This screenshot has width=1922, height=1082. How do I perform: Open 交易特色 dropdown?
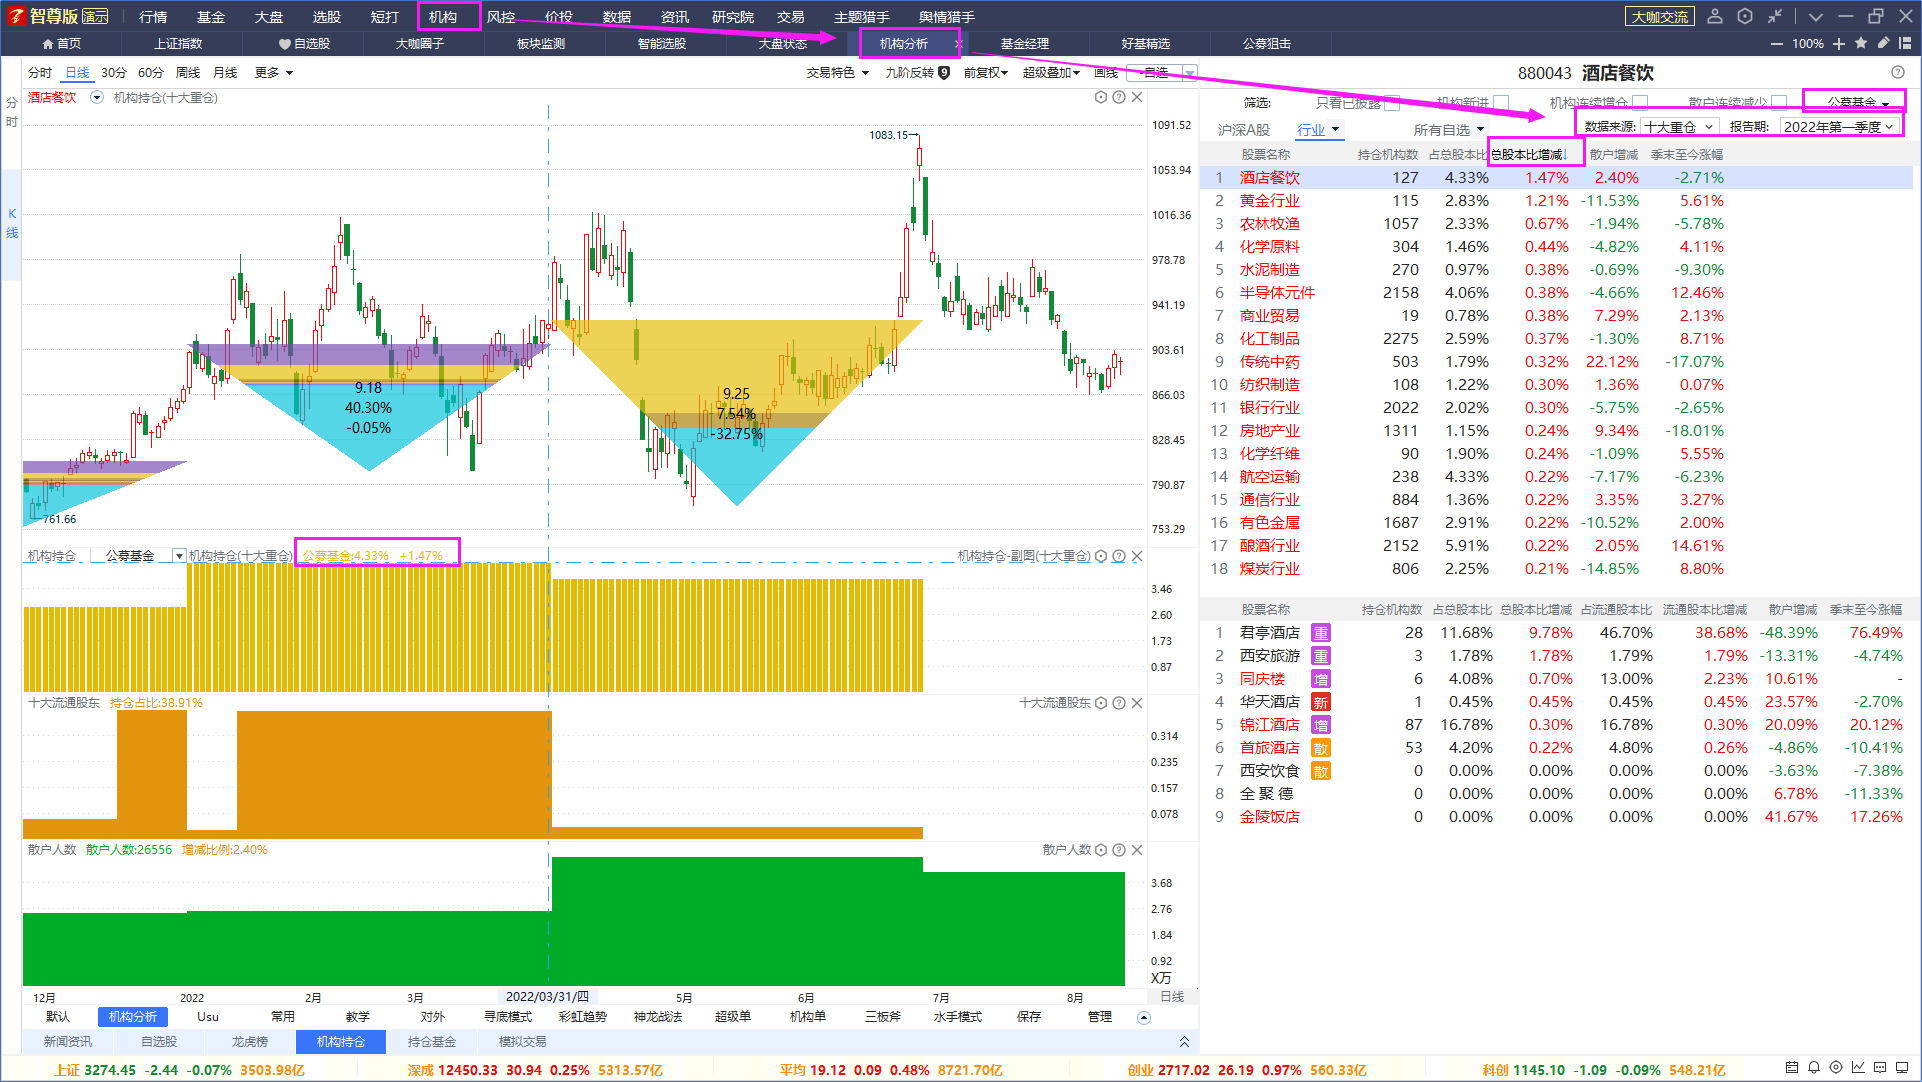click(x=838, y=72)
